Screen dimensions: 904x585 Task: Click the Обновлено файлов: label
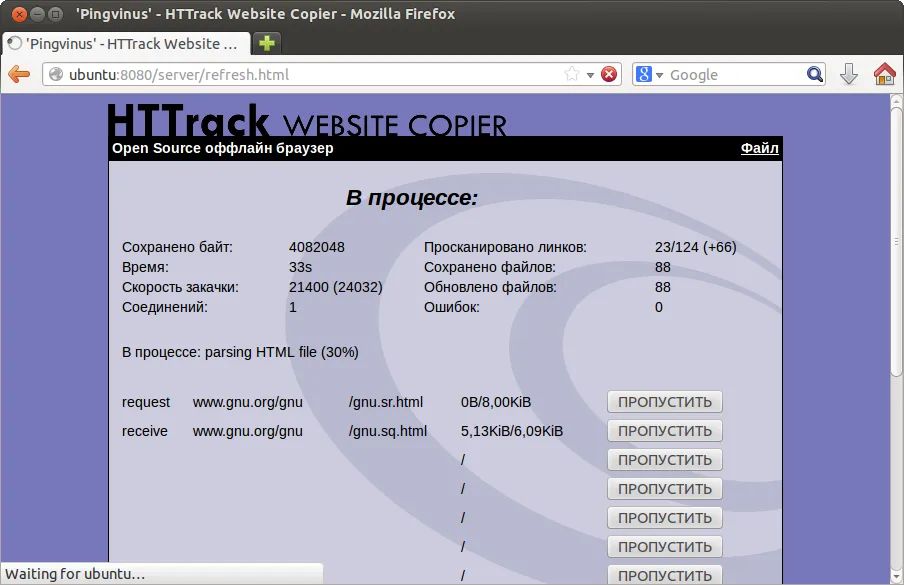click(490, 287)
